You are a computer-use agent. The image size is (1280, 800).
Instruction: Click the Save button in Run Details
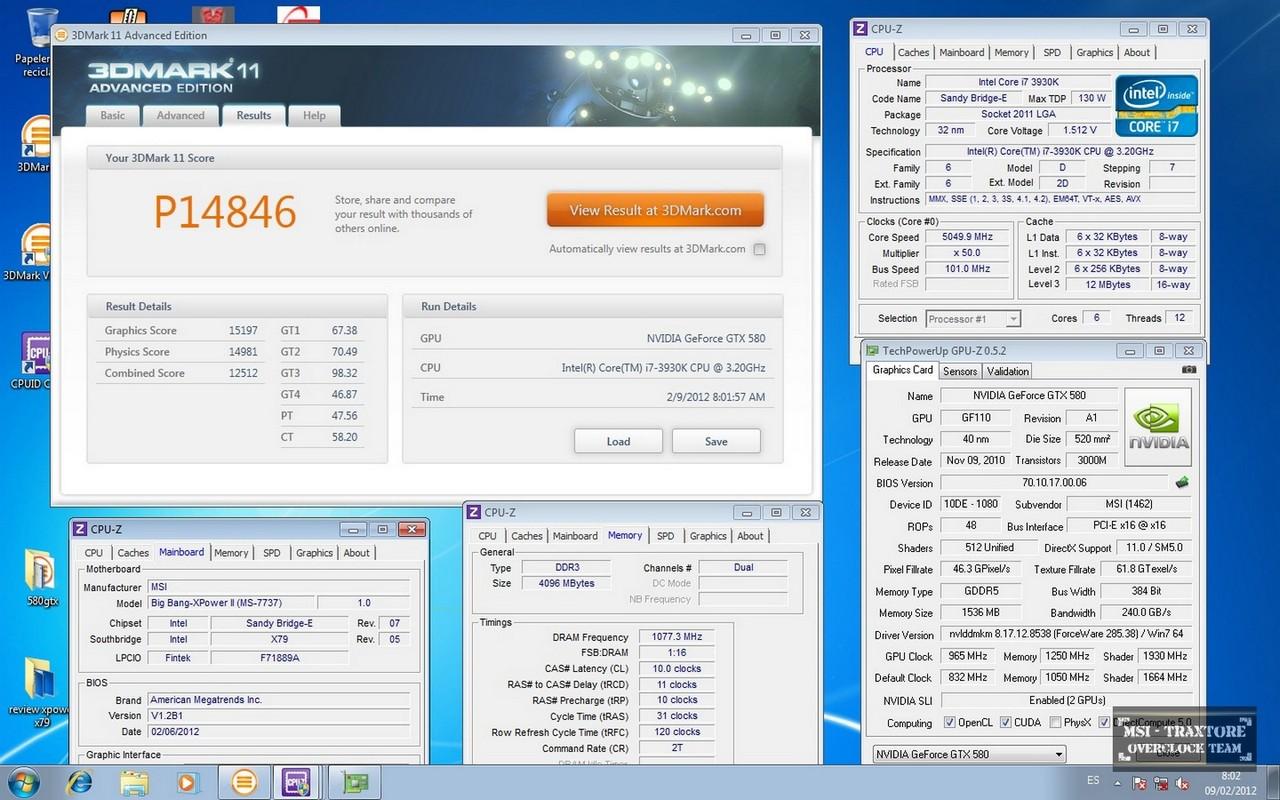(716, 441)
